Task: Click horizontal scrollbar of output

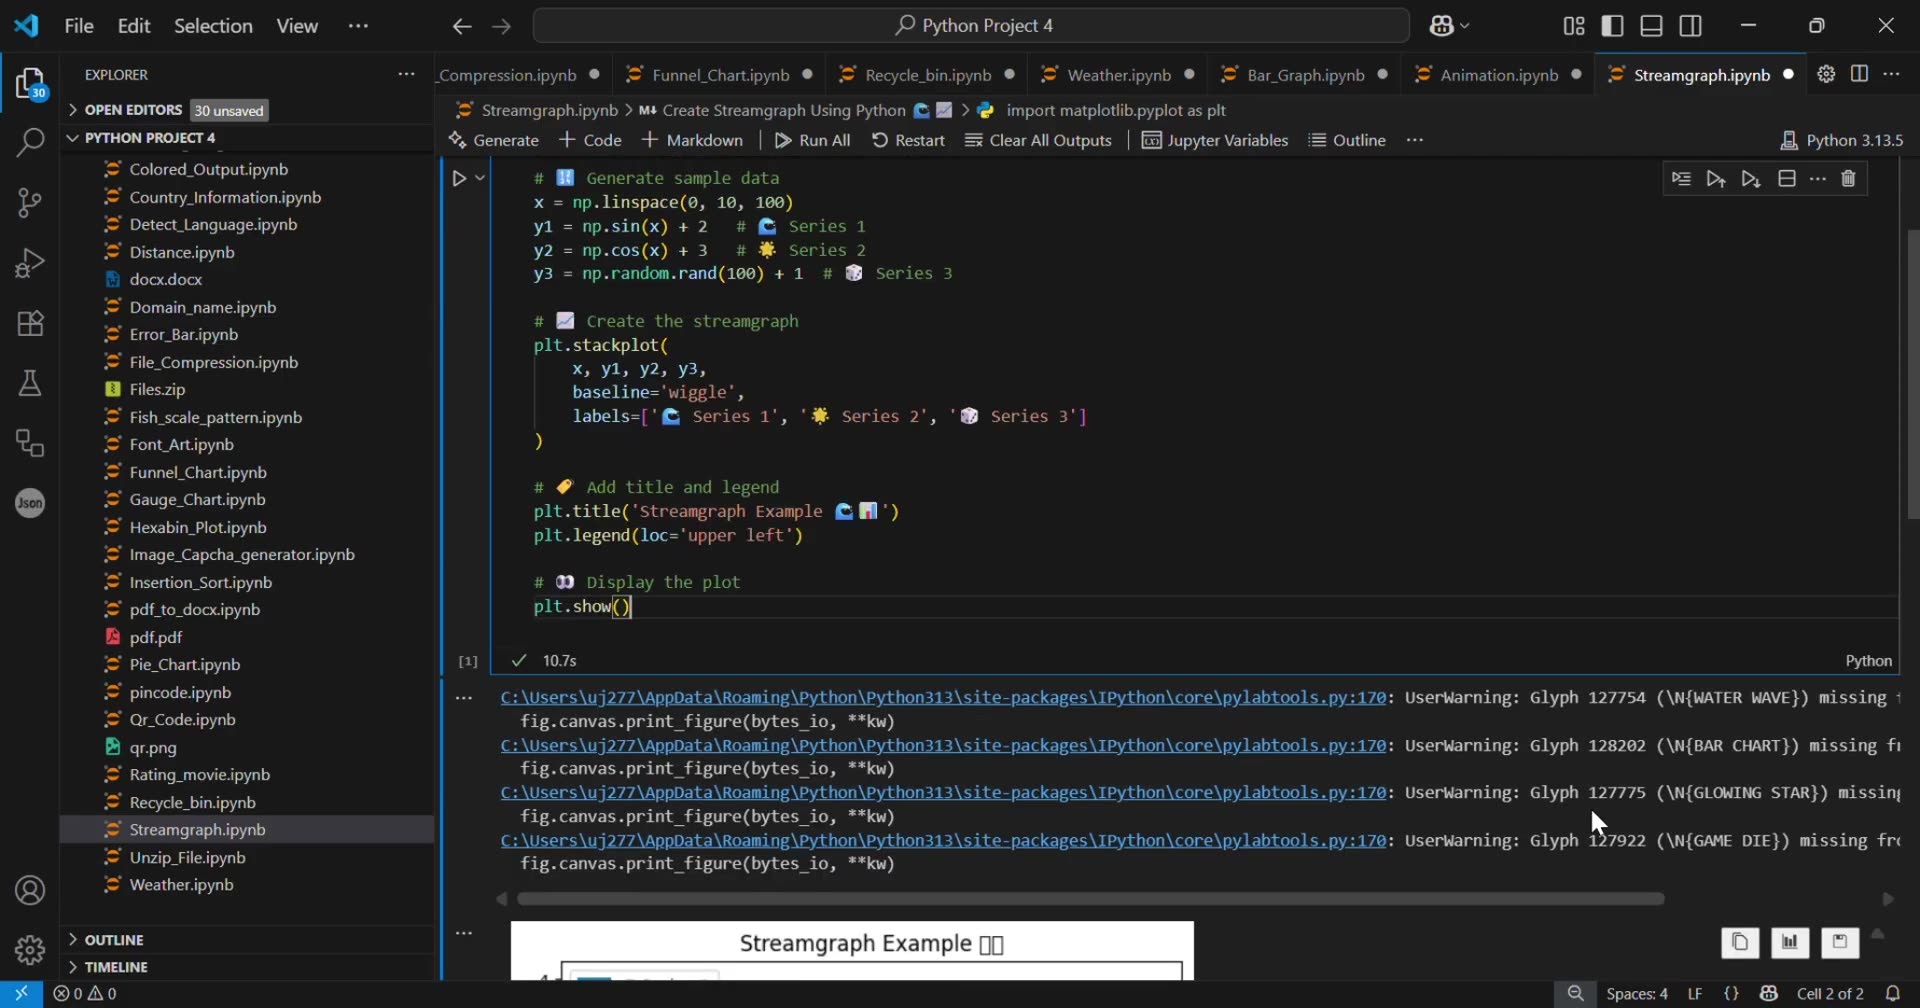Action: (1090, 899)
